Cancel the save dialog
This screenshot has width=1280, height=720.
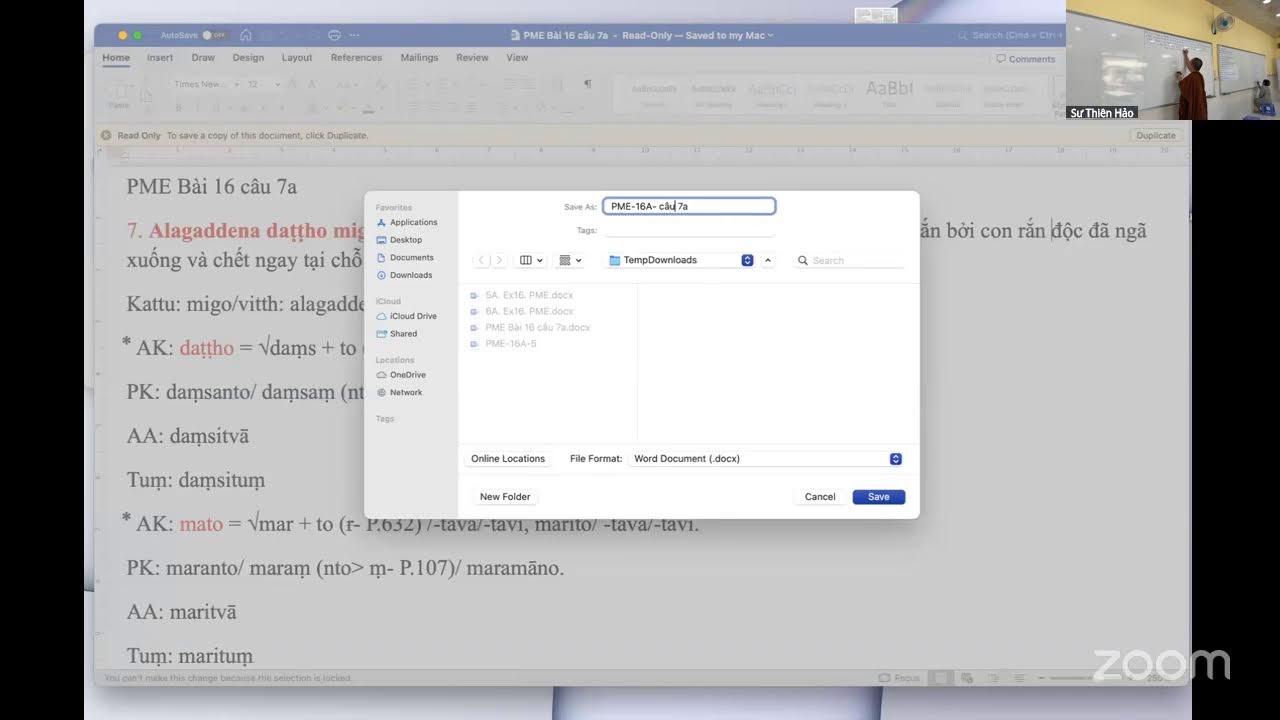tap(820, 497)
